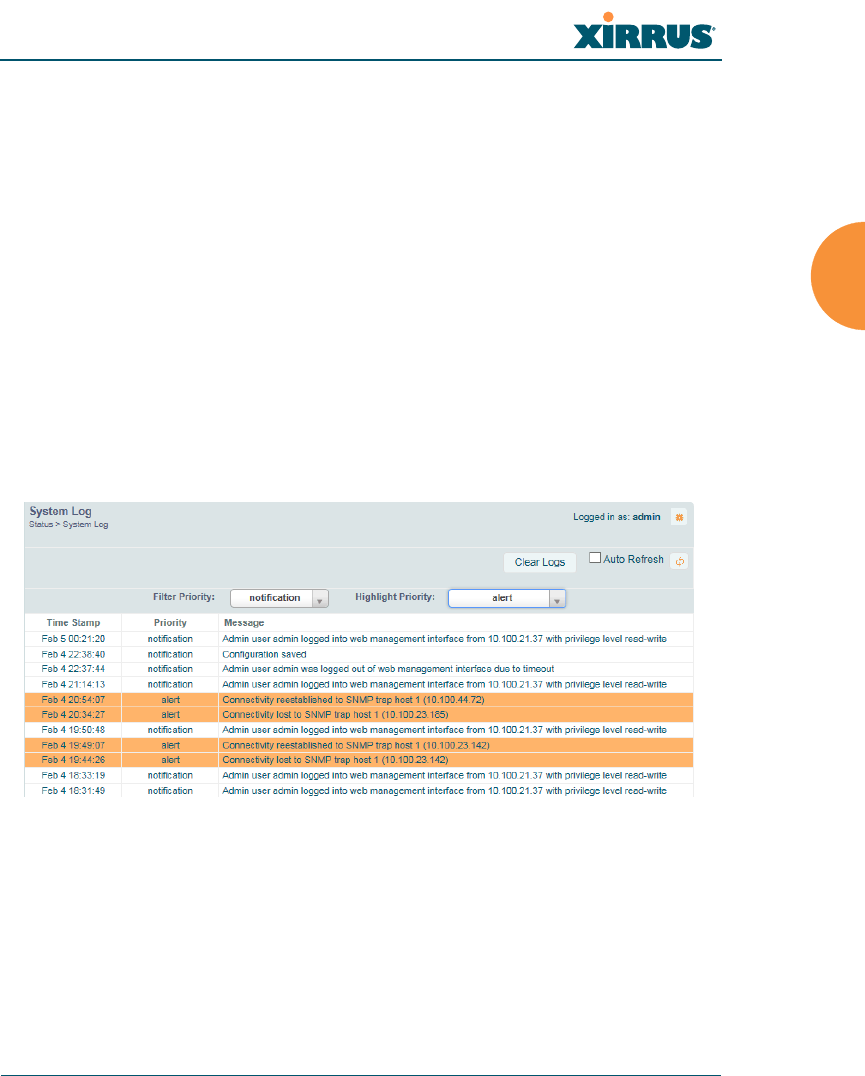The width and height of the screenshot is (865, 1076).
Task: Click the Priority column header
Action: click(170, 622)
